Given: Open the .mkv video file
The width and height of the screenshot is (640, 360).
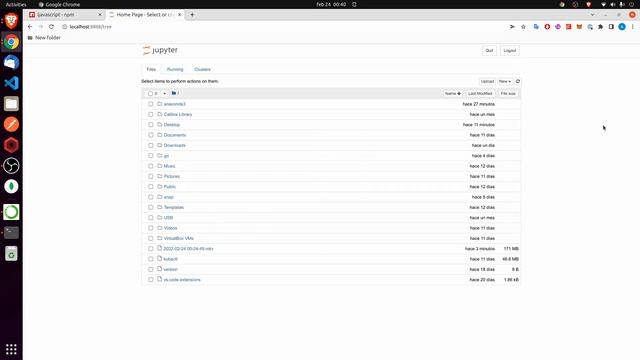Looking at the screenshot, I should (188, 249).
